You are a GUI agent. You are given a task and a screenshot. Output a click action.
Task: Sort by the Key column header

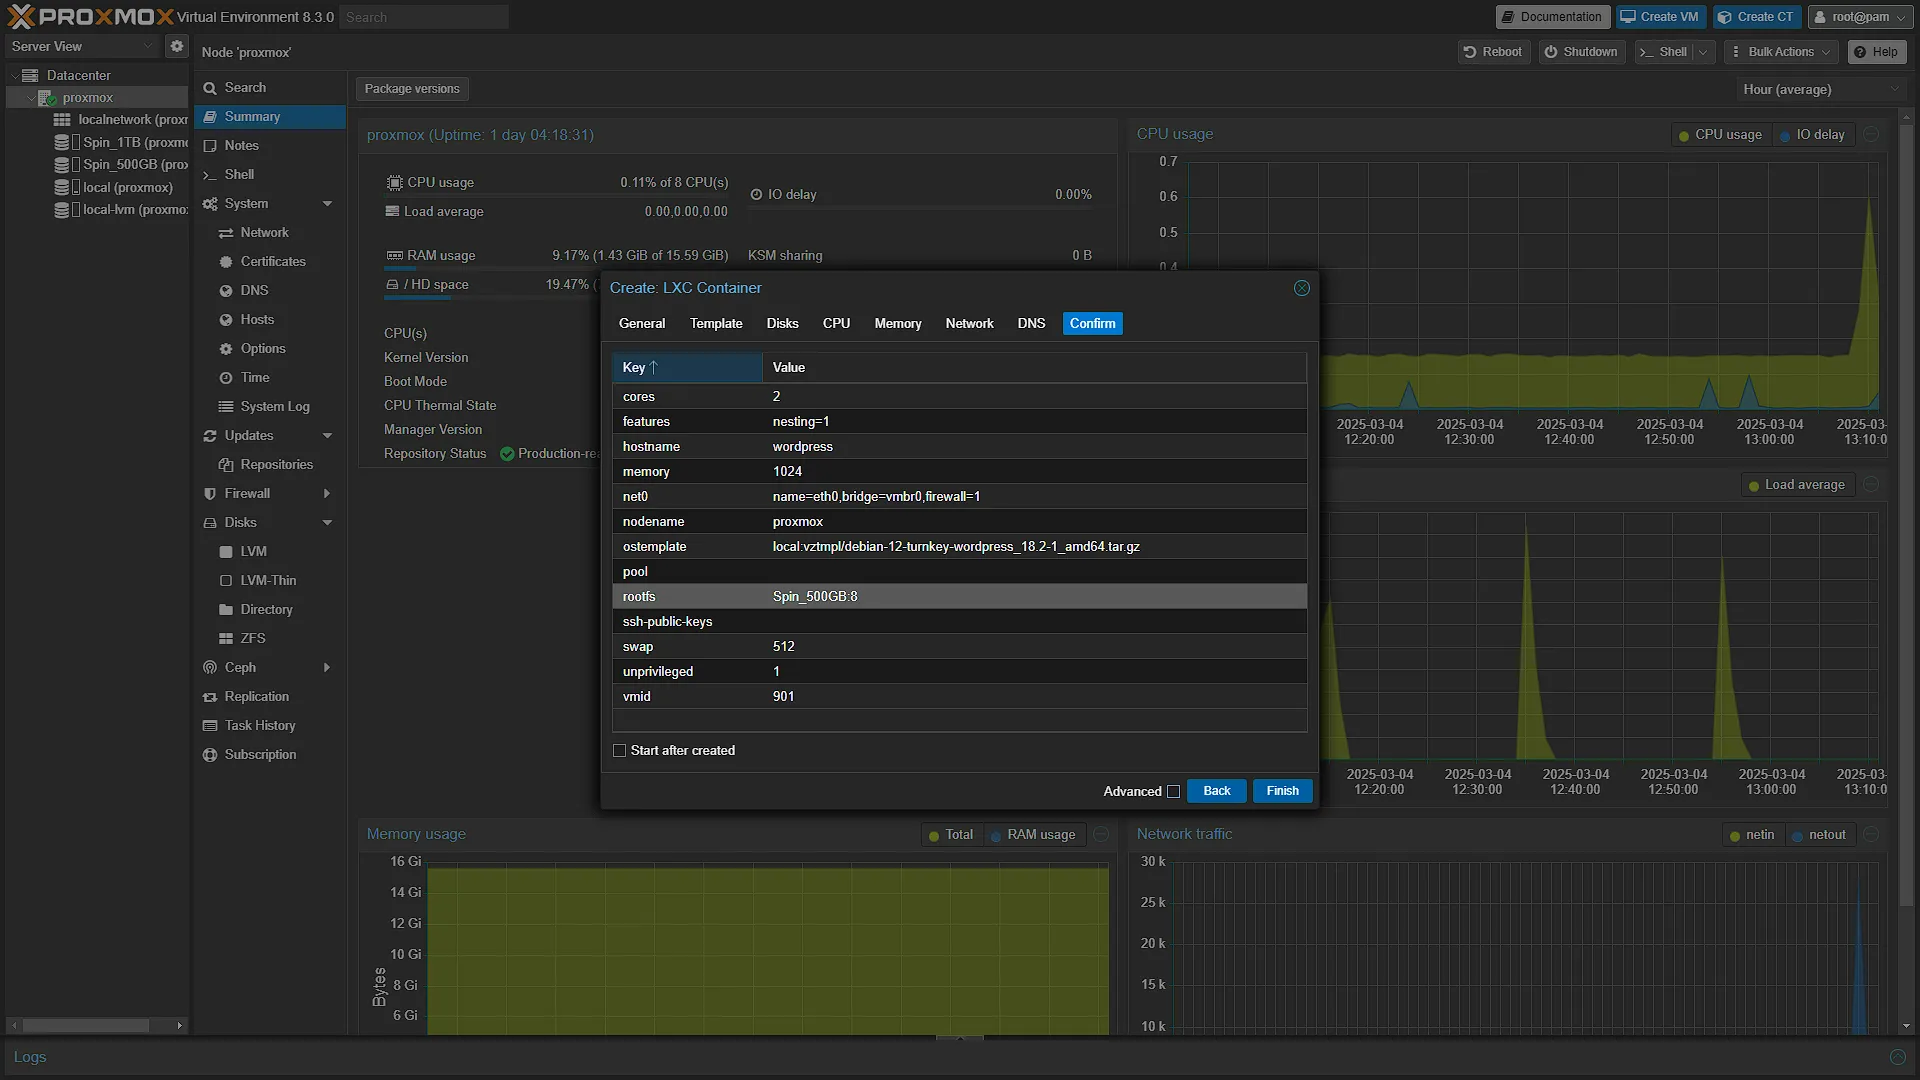[x=687, y=368]
